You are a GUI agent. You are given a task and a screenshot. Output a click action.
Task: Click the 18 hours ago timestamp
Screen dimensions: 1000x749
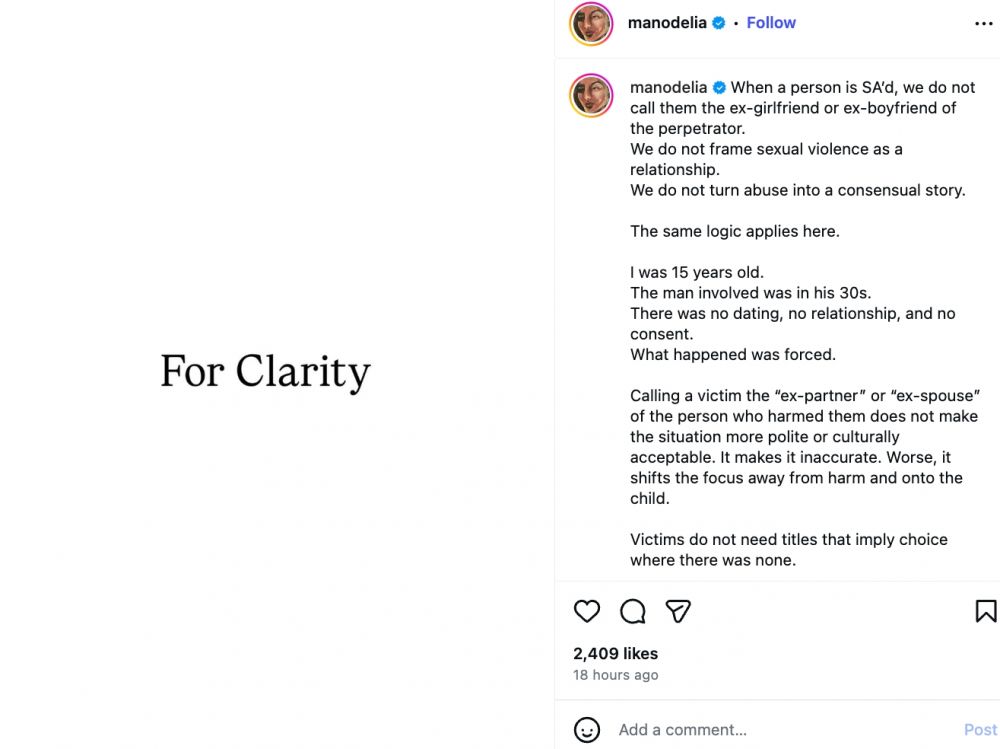point(615,675)
